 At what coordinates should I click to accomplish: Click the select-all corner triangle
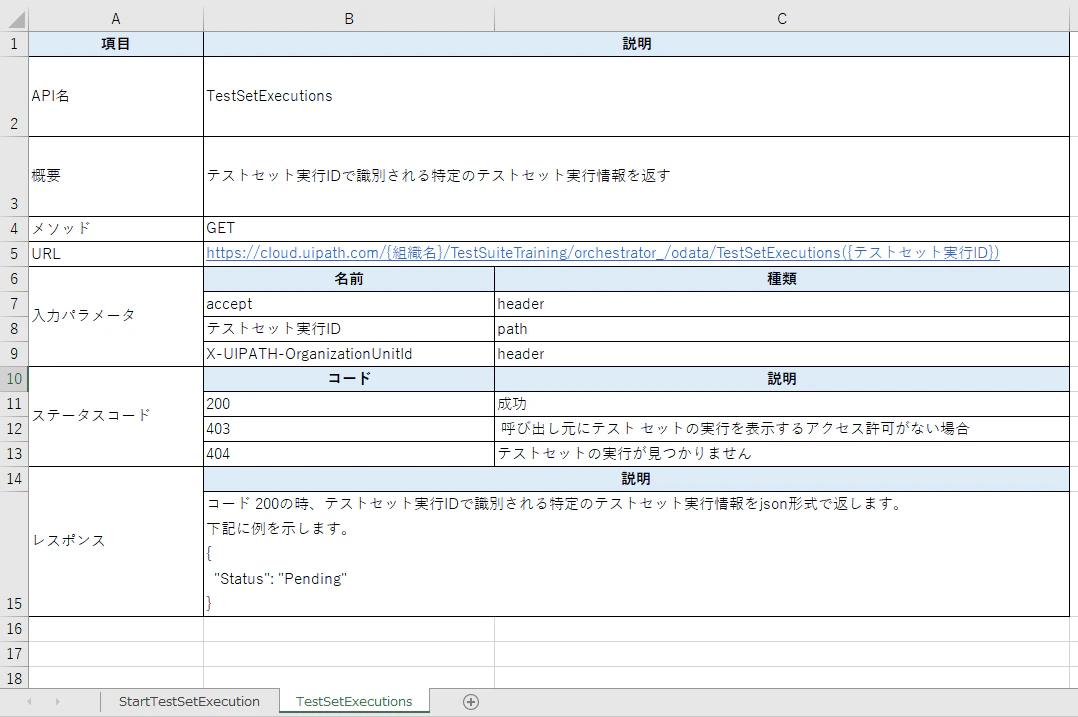coord(14,19)
